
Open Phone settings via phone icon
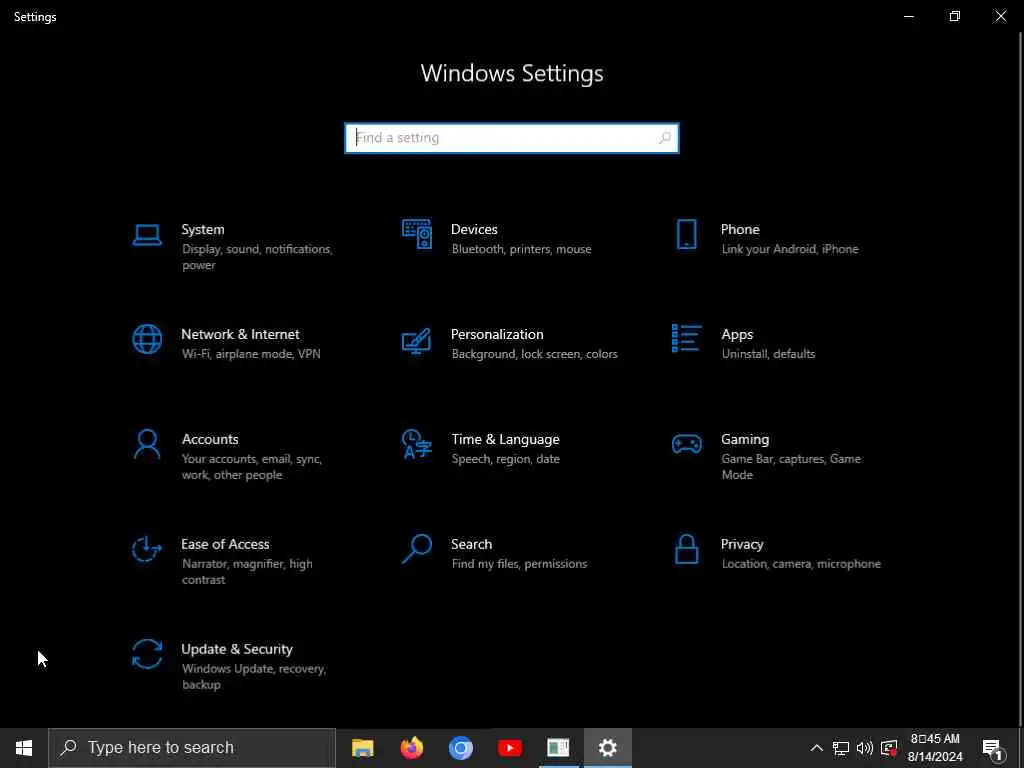pyautogui.click(x=686, y=234)
